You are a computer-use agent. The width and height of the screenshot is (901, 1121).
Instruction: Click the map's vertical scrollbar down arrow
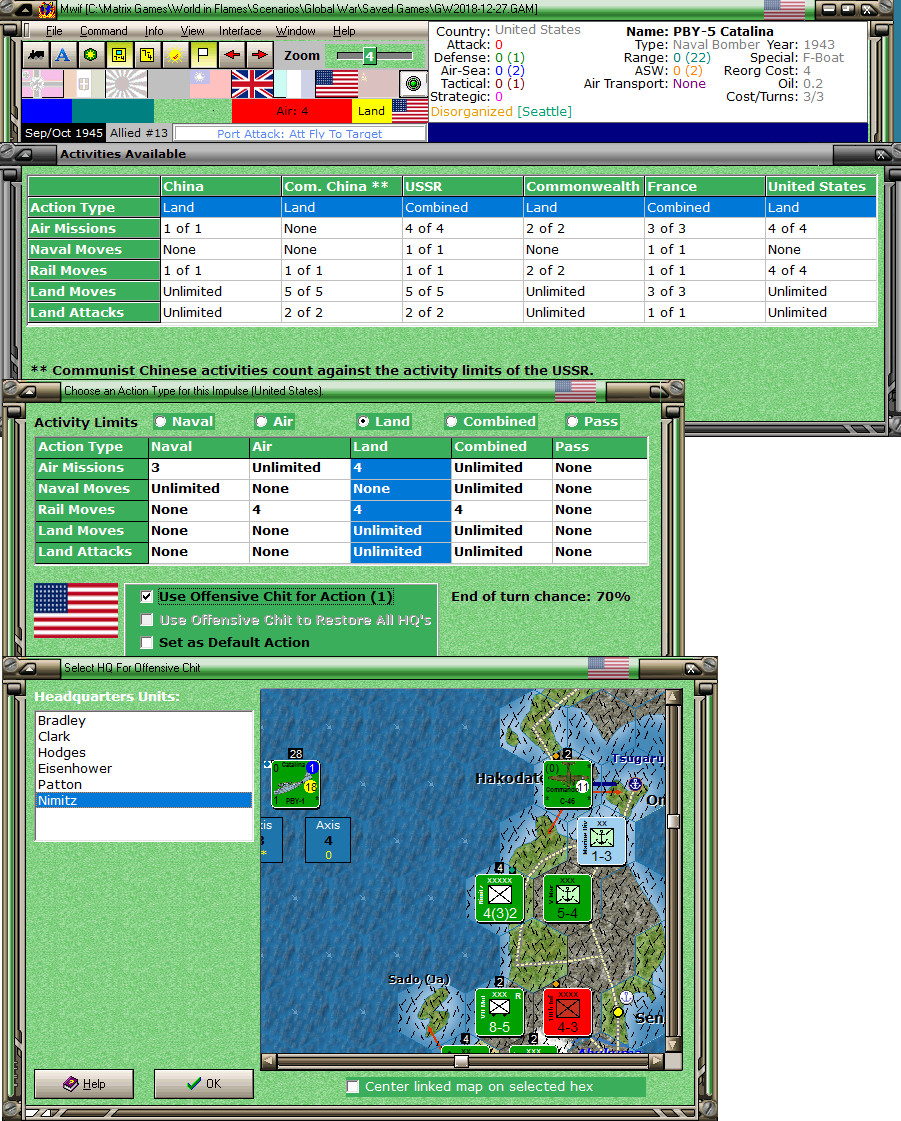click(673, 1045)
